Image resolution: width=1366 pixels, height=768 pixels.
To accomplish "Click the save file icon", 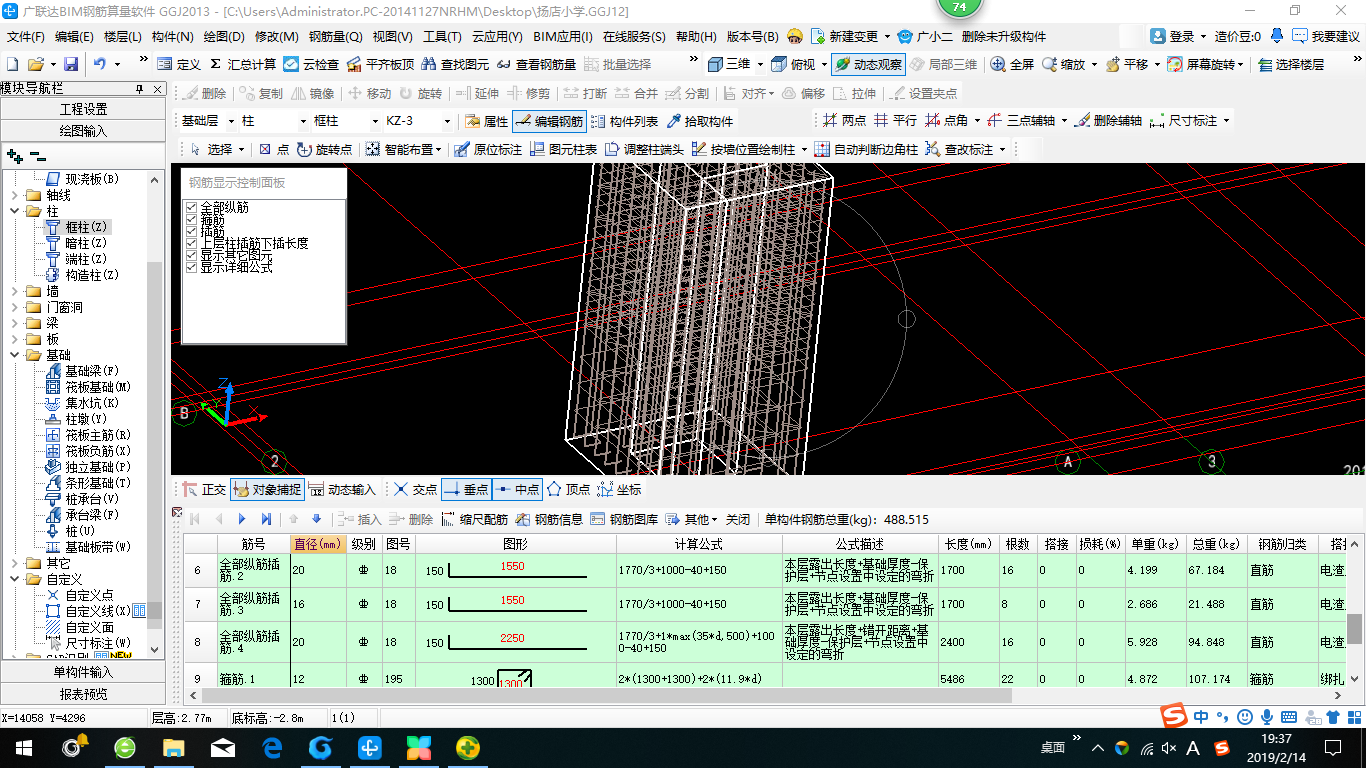I will point(71,64).
